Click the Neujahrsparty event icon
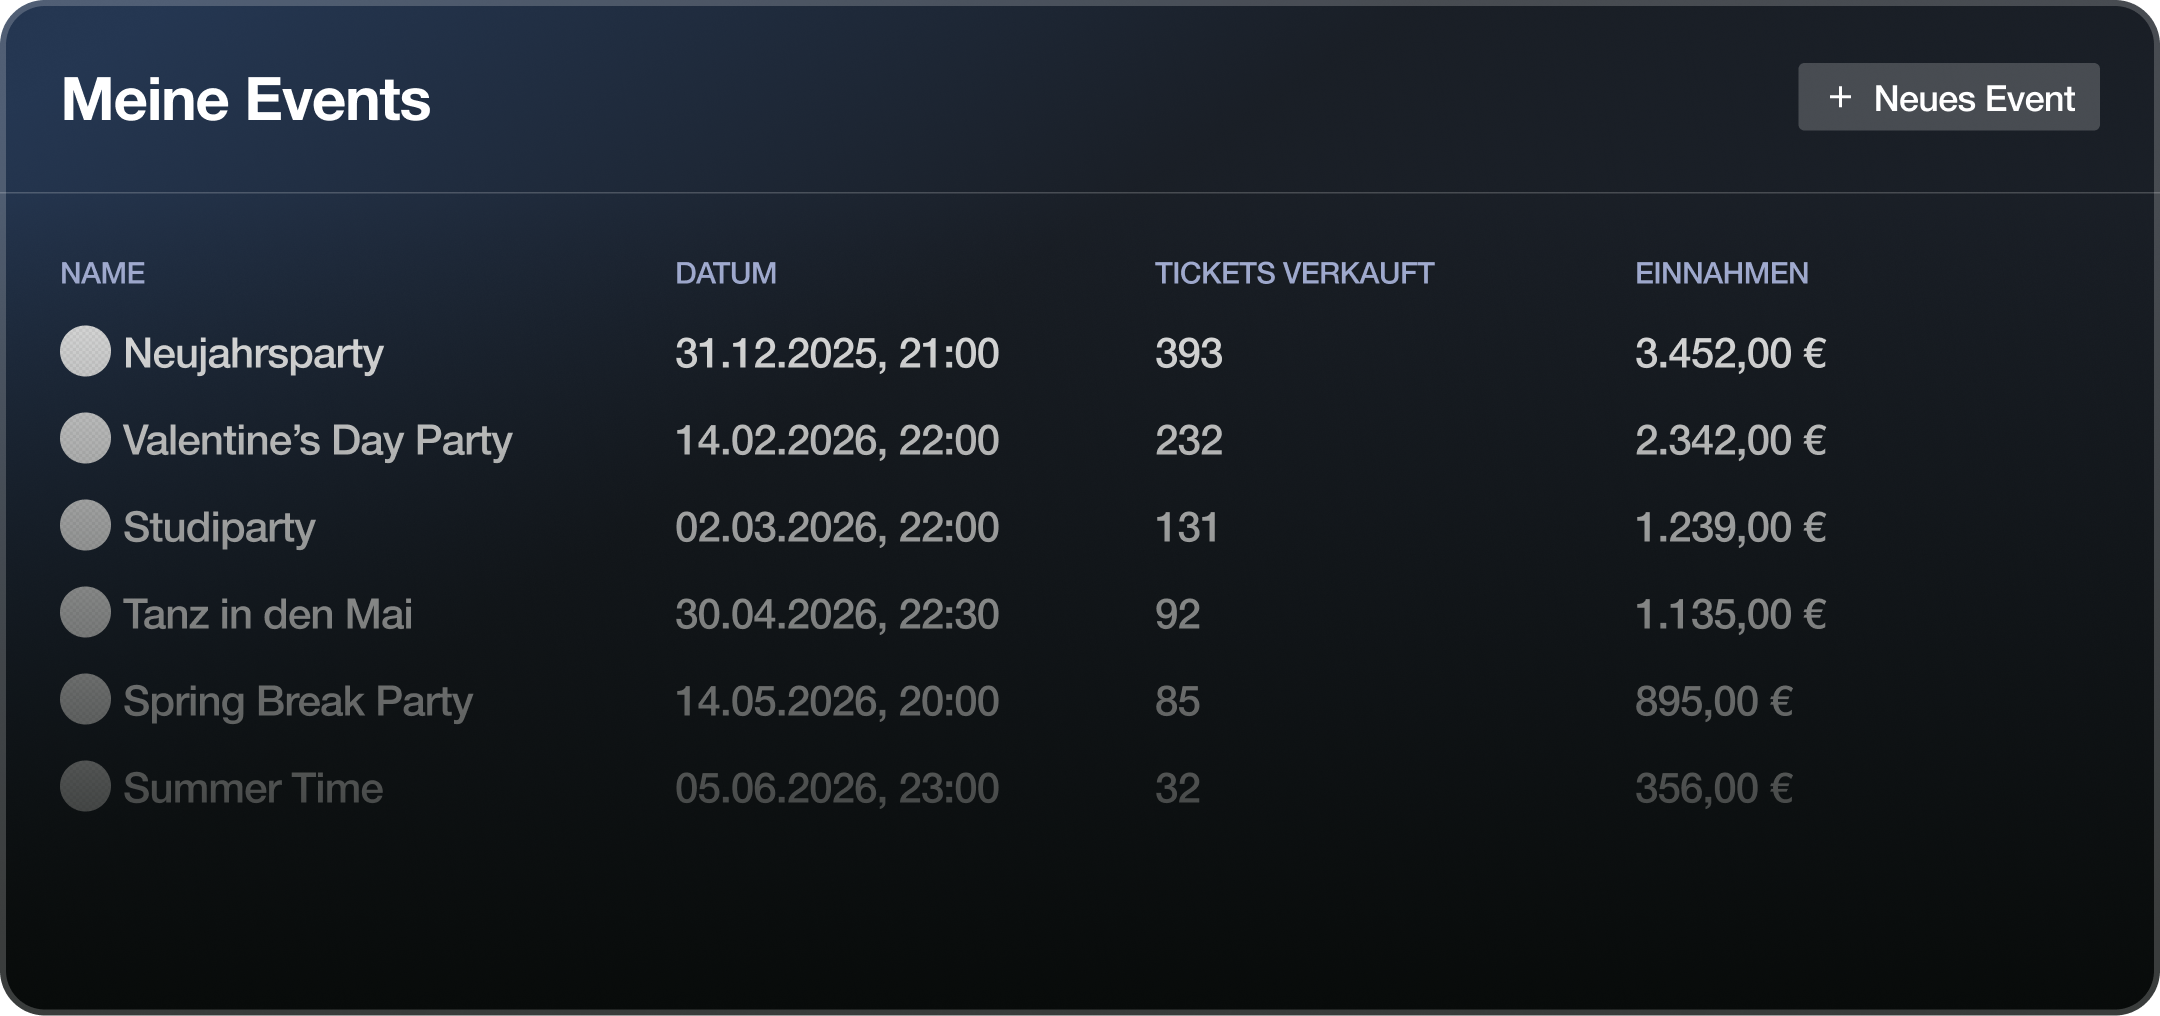Screen dimensions: 2160x1016 (85, 352)
